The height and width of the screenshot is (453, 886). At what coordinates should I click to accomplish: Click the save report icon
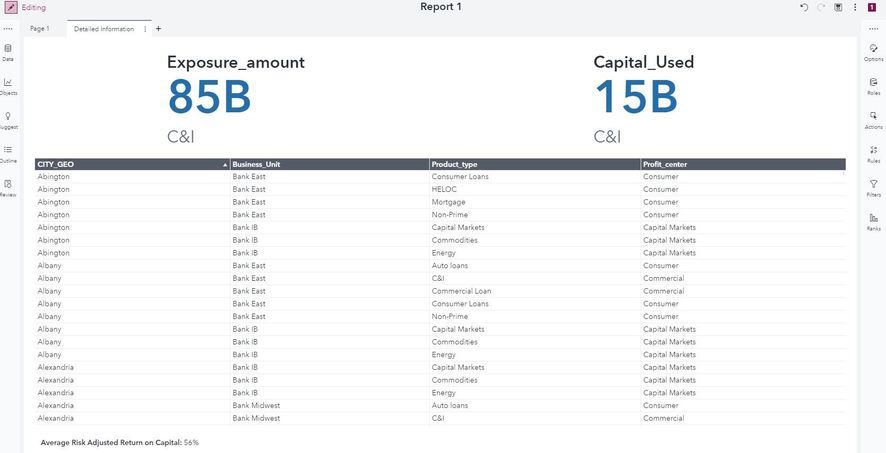[x=838, y=7]
